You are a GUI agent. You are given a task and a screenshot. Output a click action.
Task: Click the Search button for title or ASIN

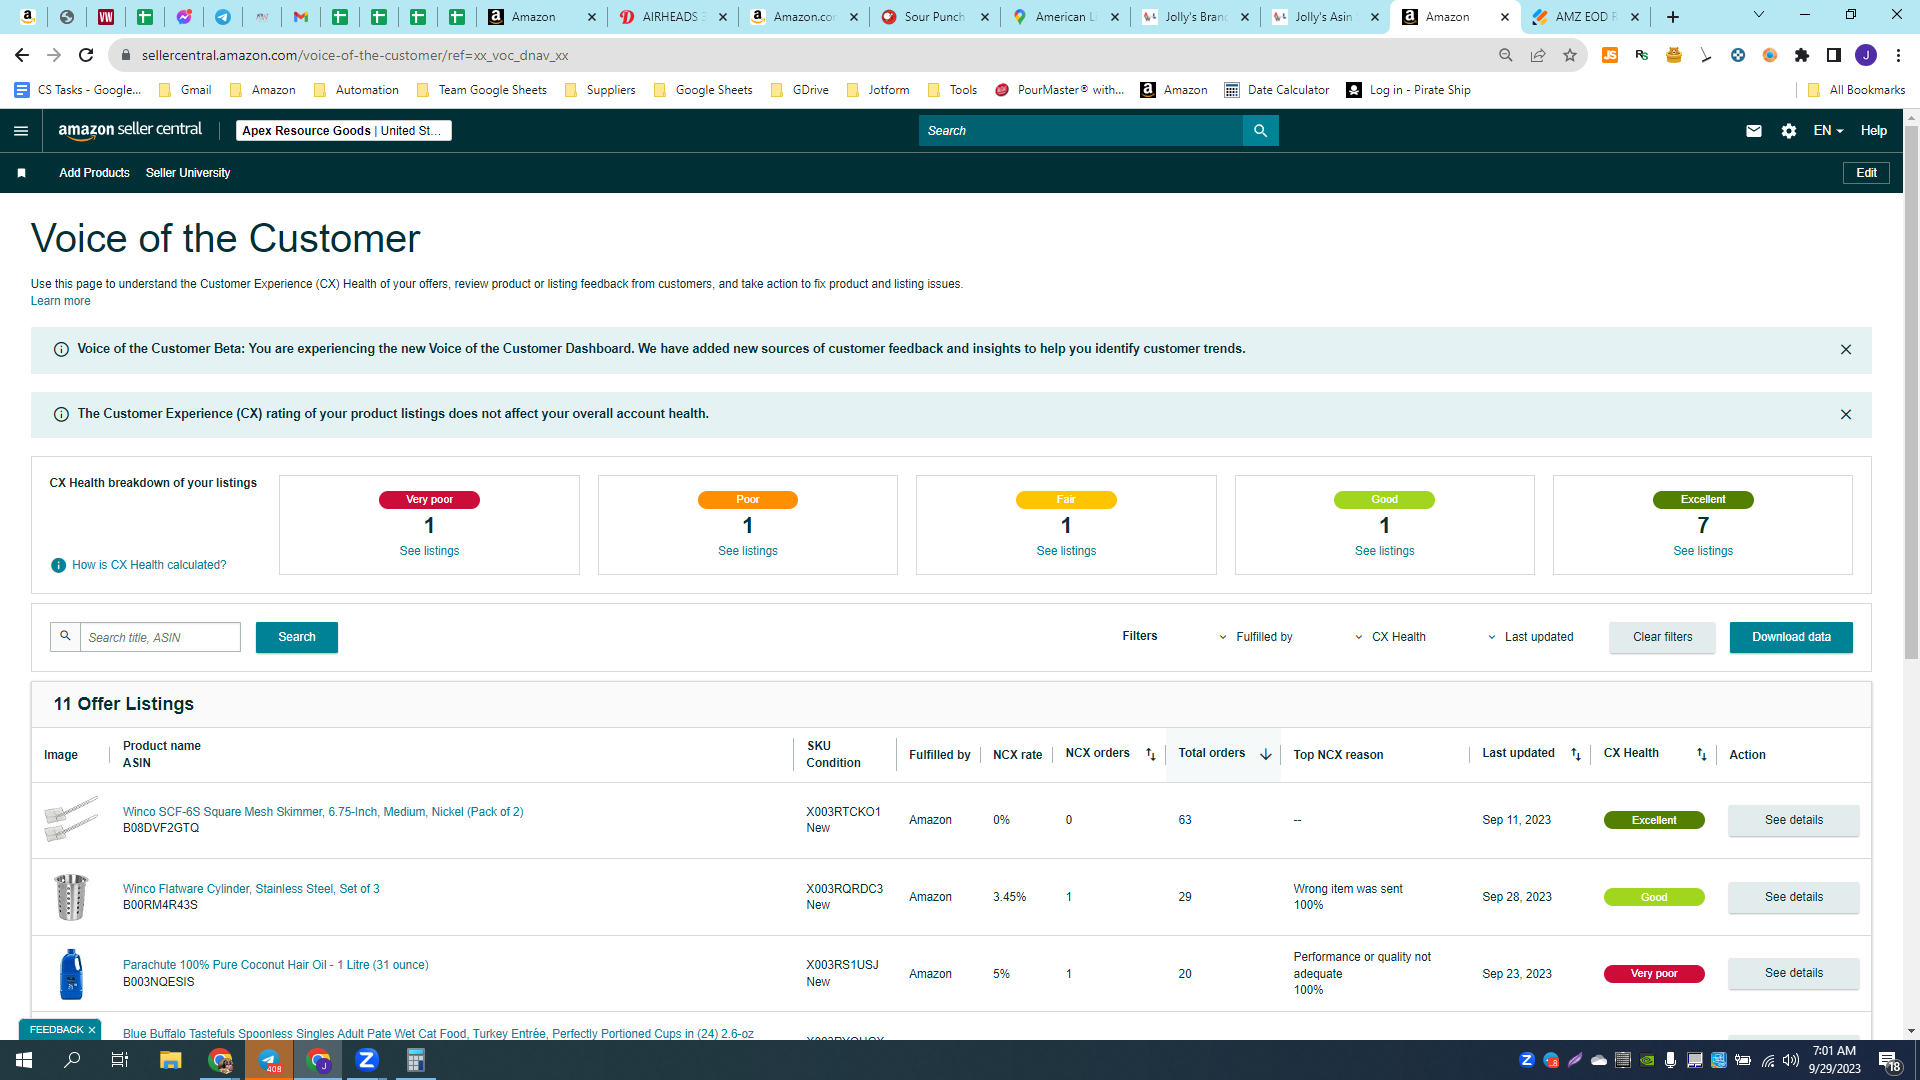tap(297, 637)
